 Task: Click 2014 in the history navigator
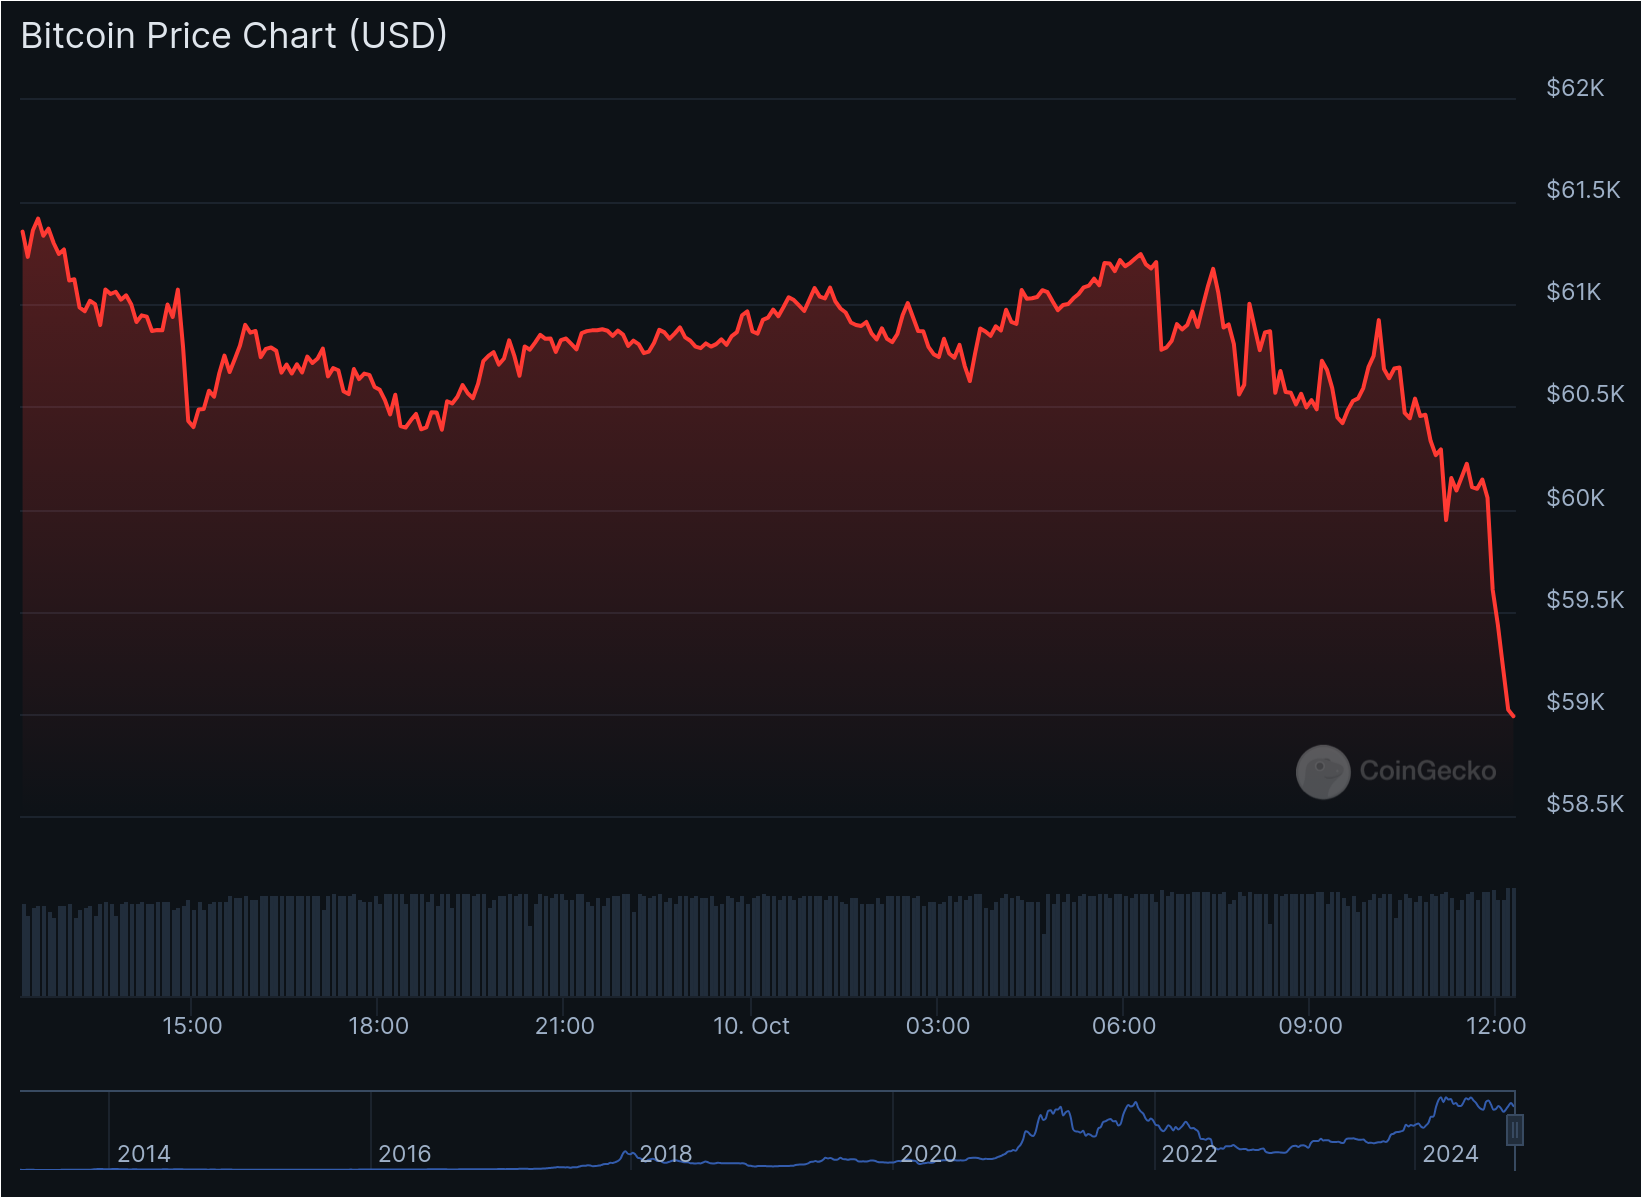[144, 1154]
